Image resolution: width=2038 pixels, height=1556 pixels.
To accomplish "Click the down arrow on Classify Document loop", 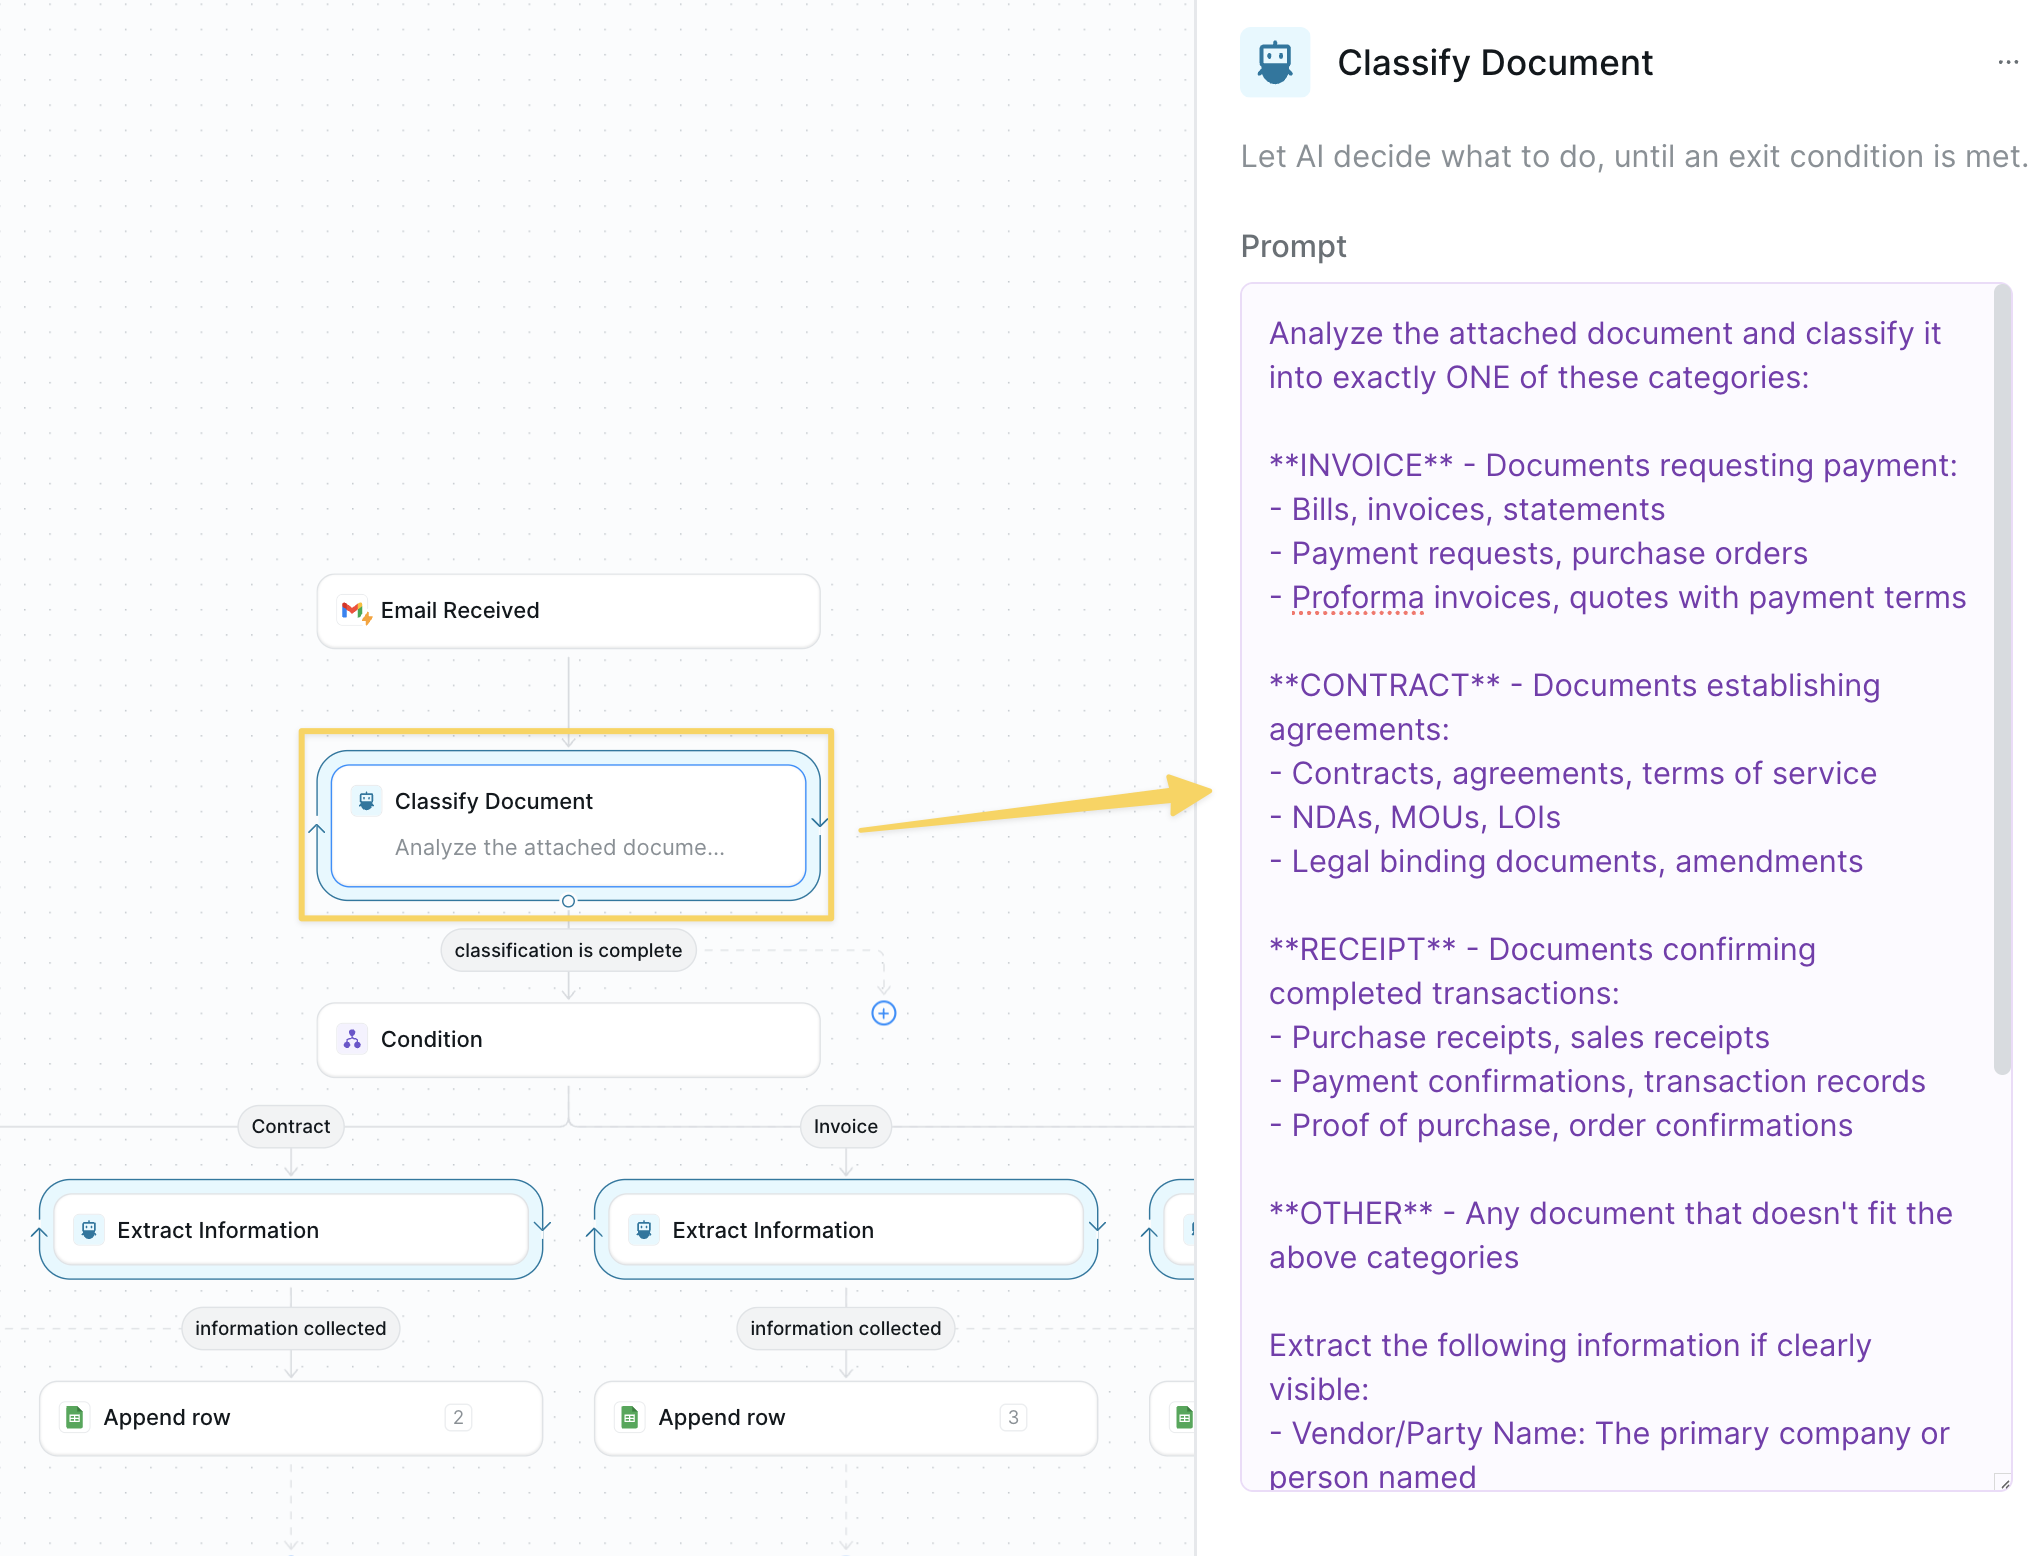I will point(820,822).
